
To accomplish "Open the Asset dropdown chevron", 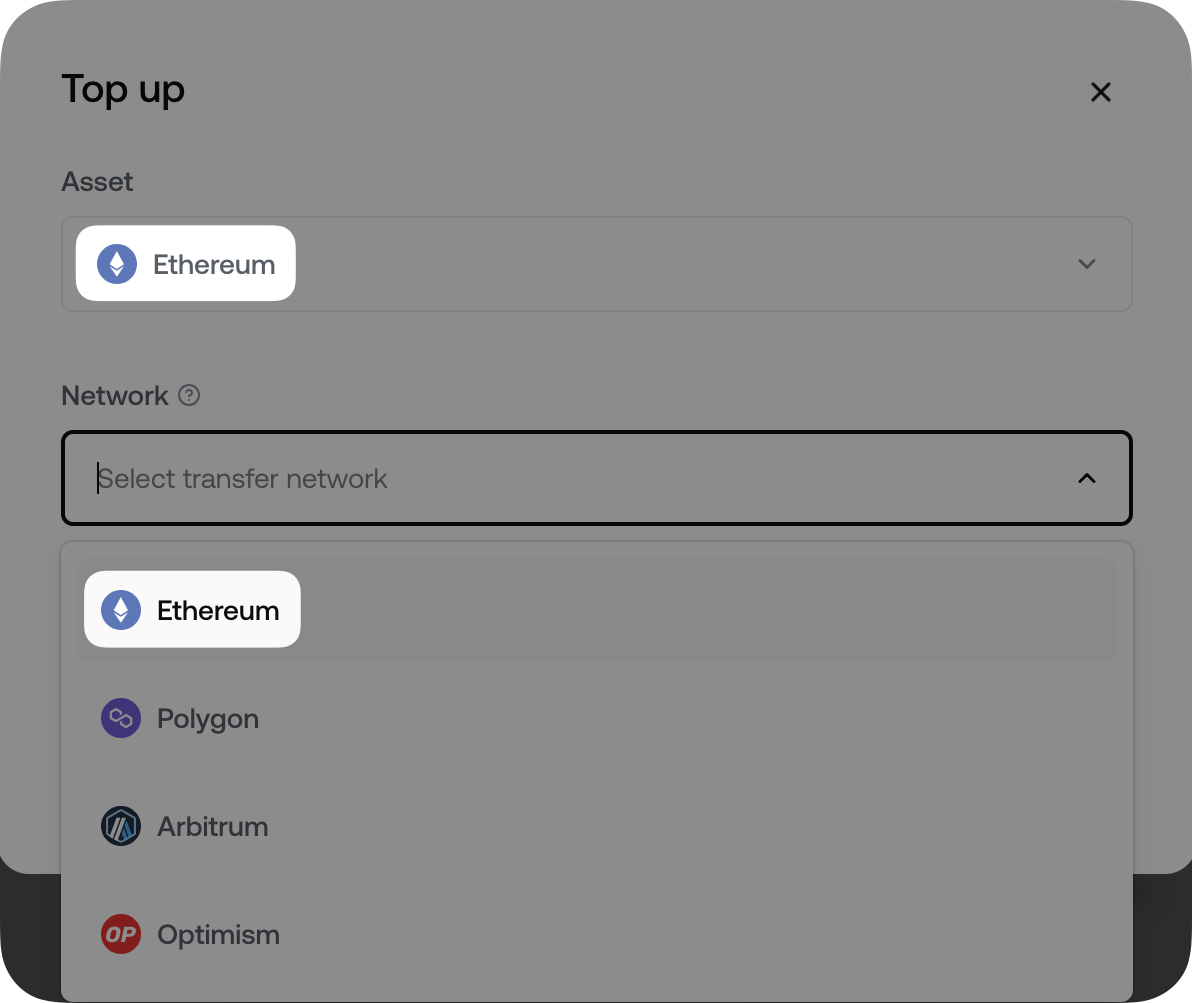I will click(1087, 264).
